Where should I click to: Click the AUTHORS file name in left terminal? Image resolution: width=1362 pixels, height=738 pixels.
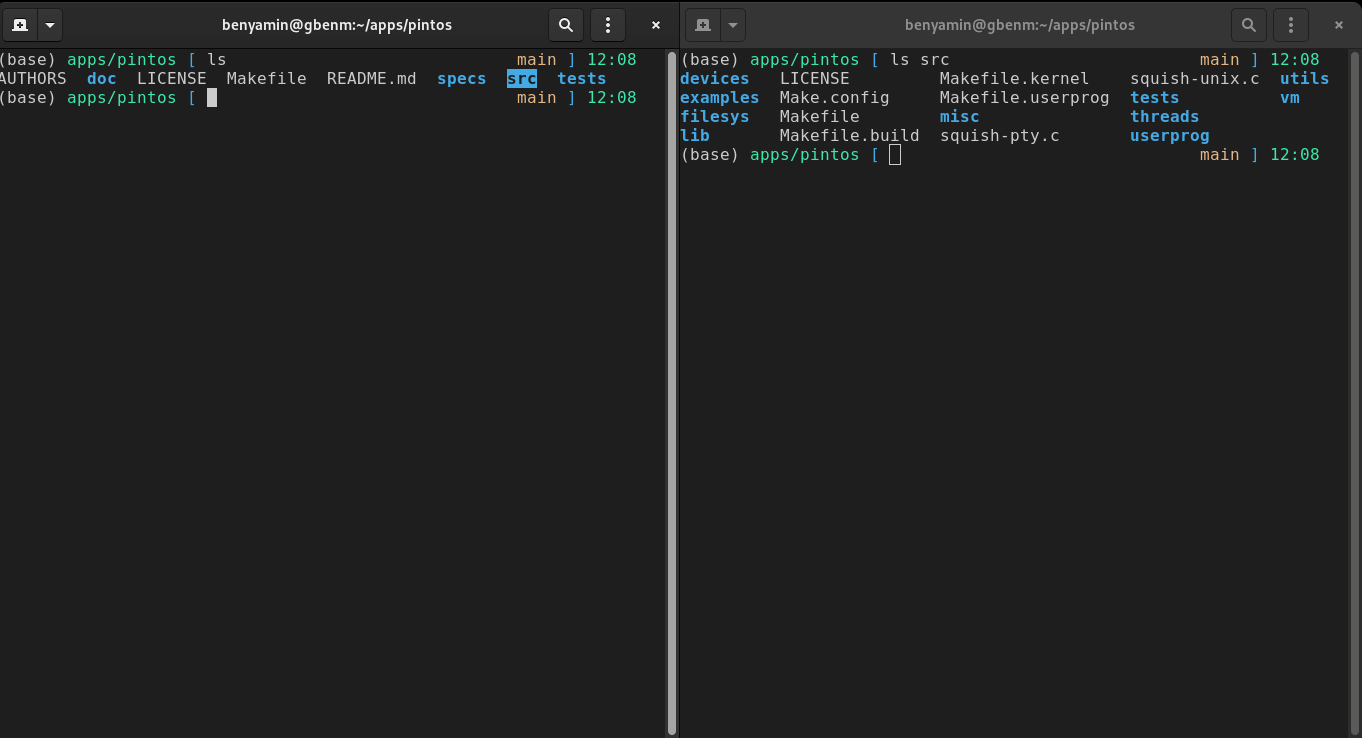coord(33,78)
